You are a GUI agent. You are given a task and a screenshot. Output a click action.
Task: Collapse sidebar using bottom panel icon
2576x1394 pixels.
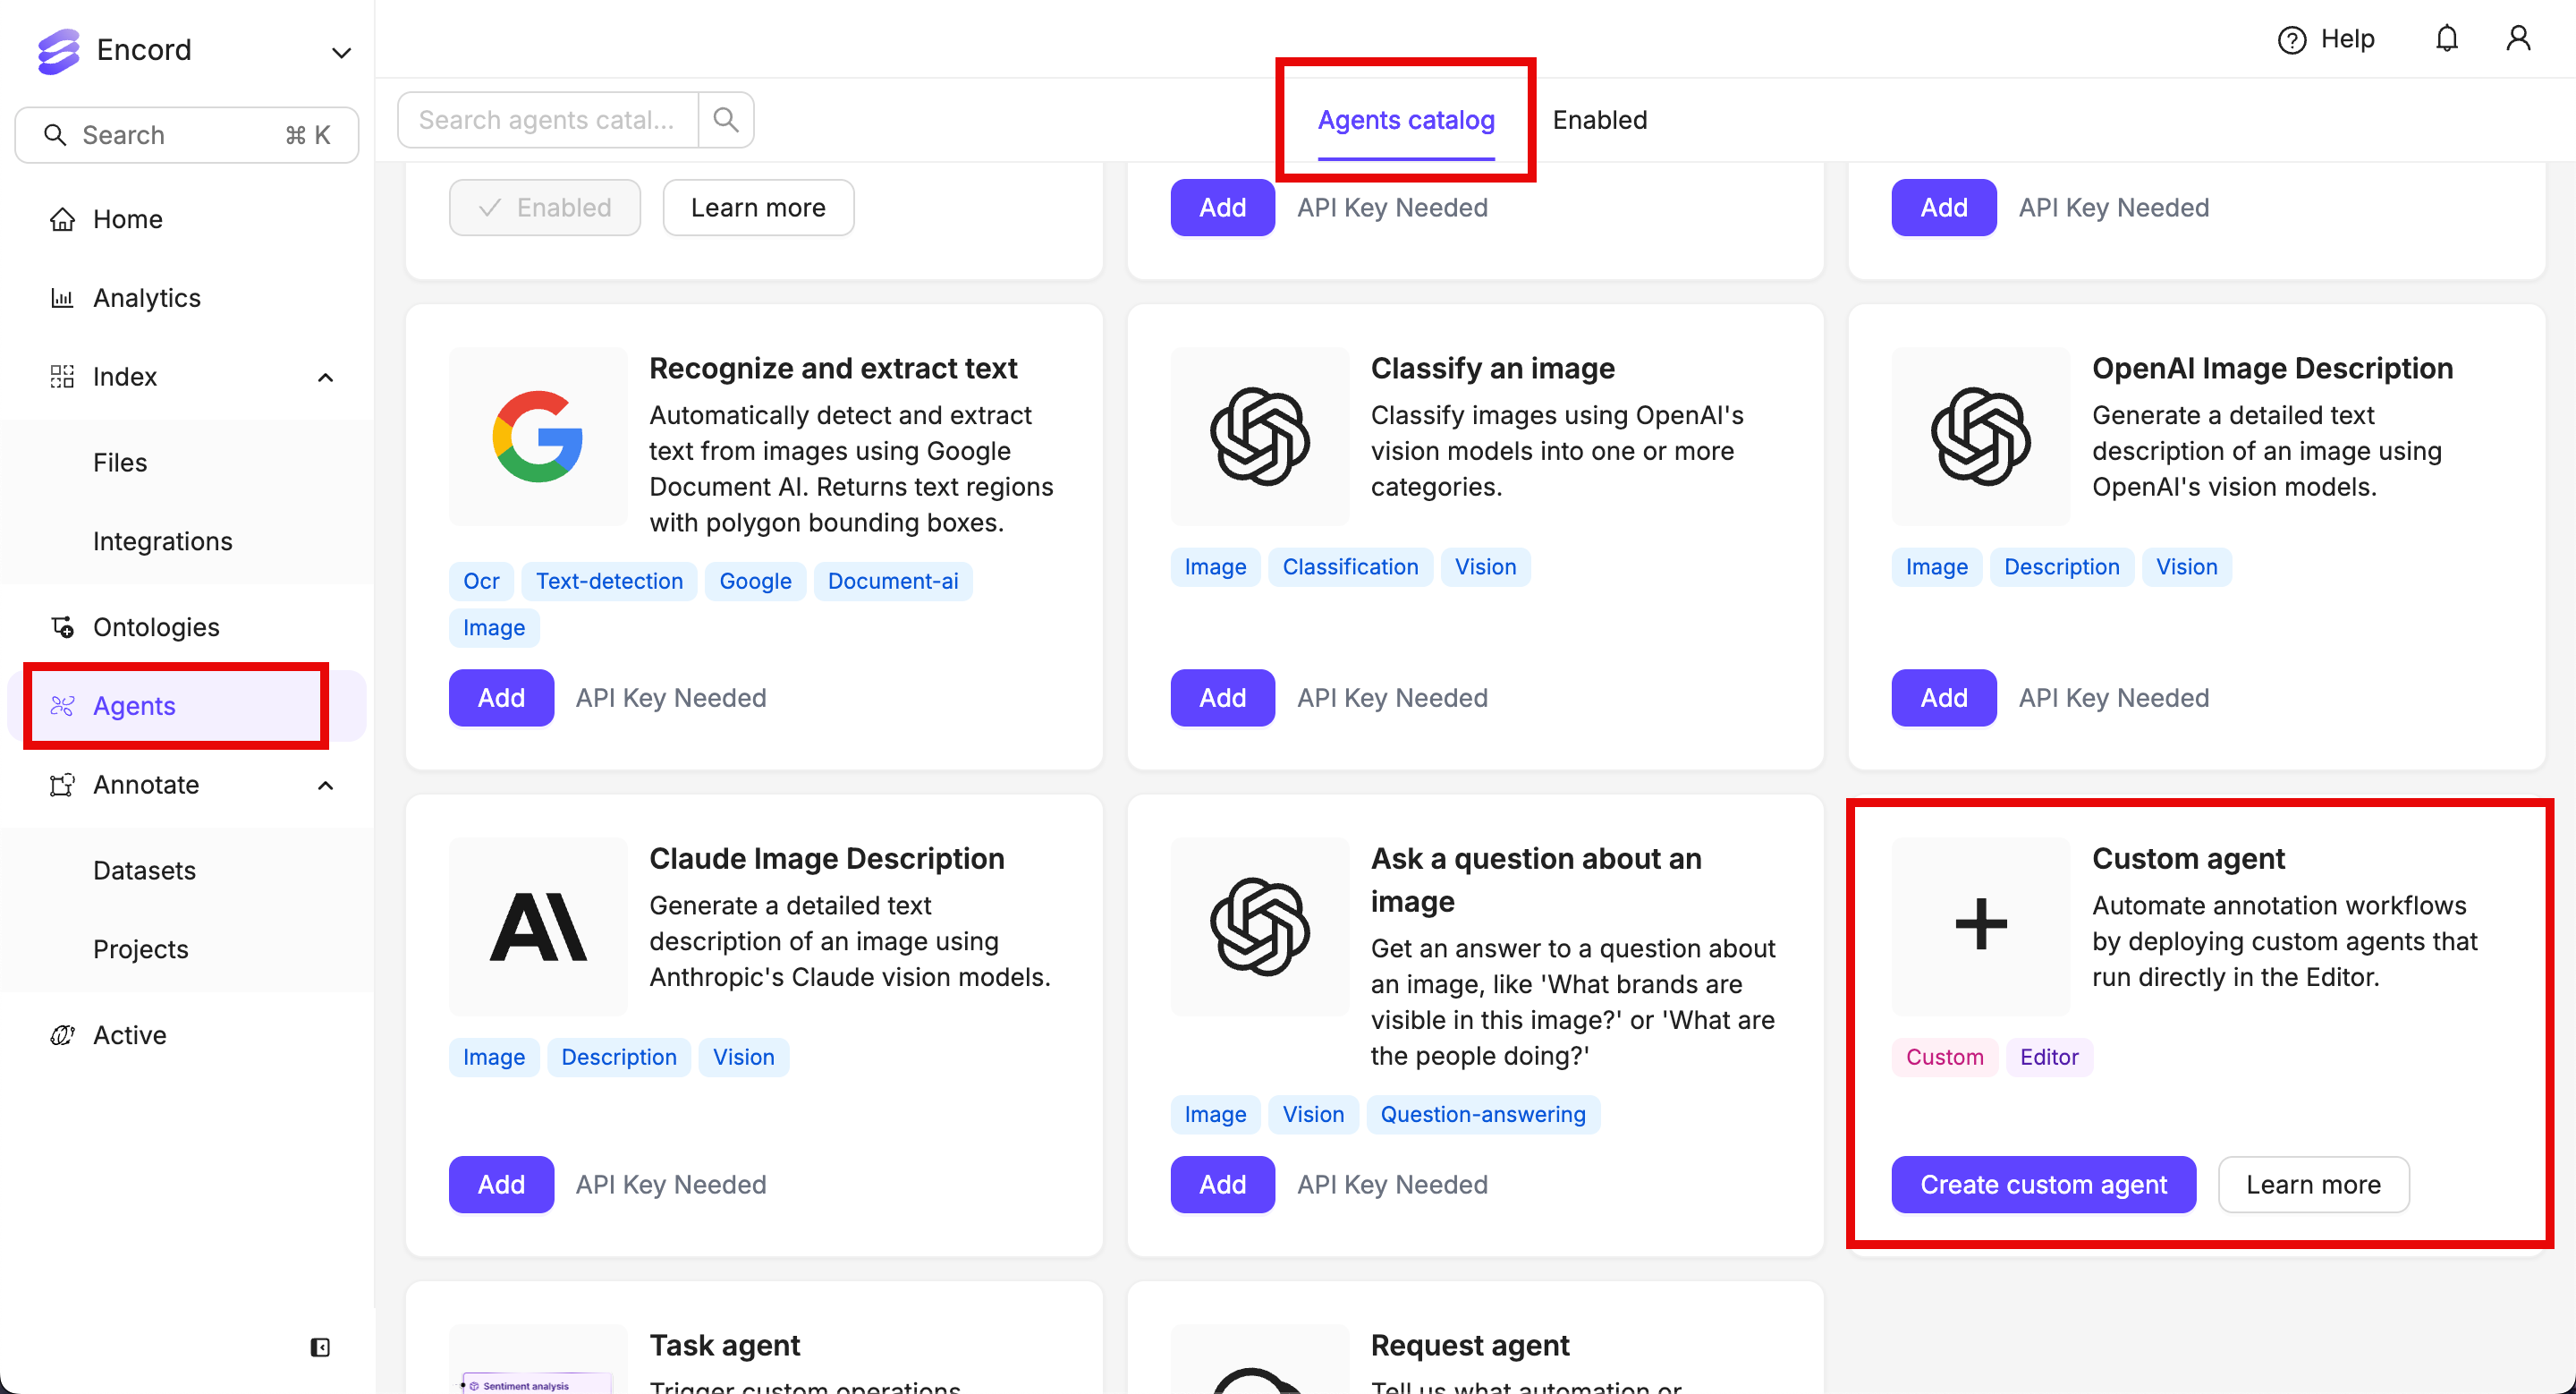320,1347
